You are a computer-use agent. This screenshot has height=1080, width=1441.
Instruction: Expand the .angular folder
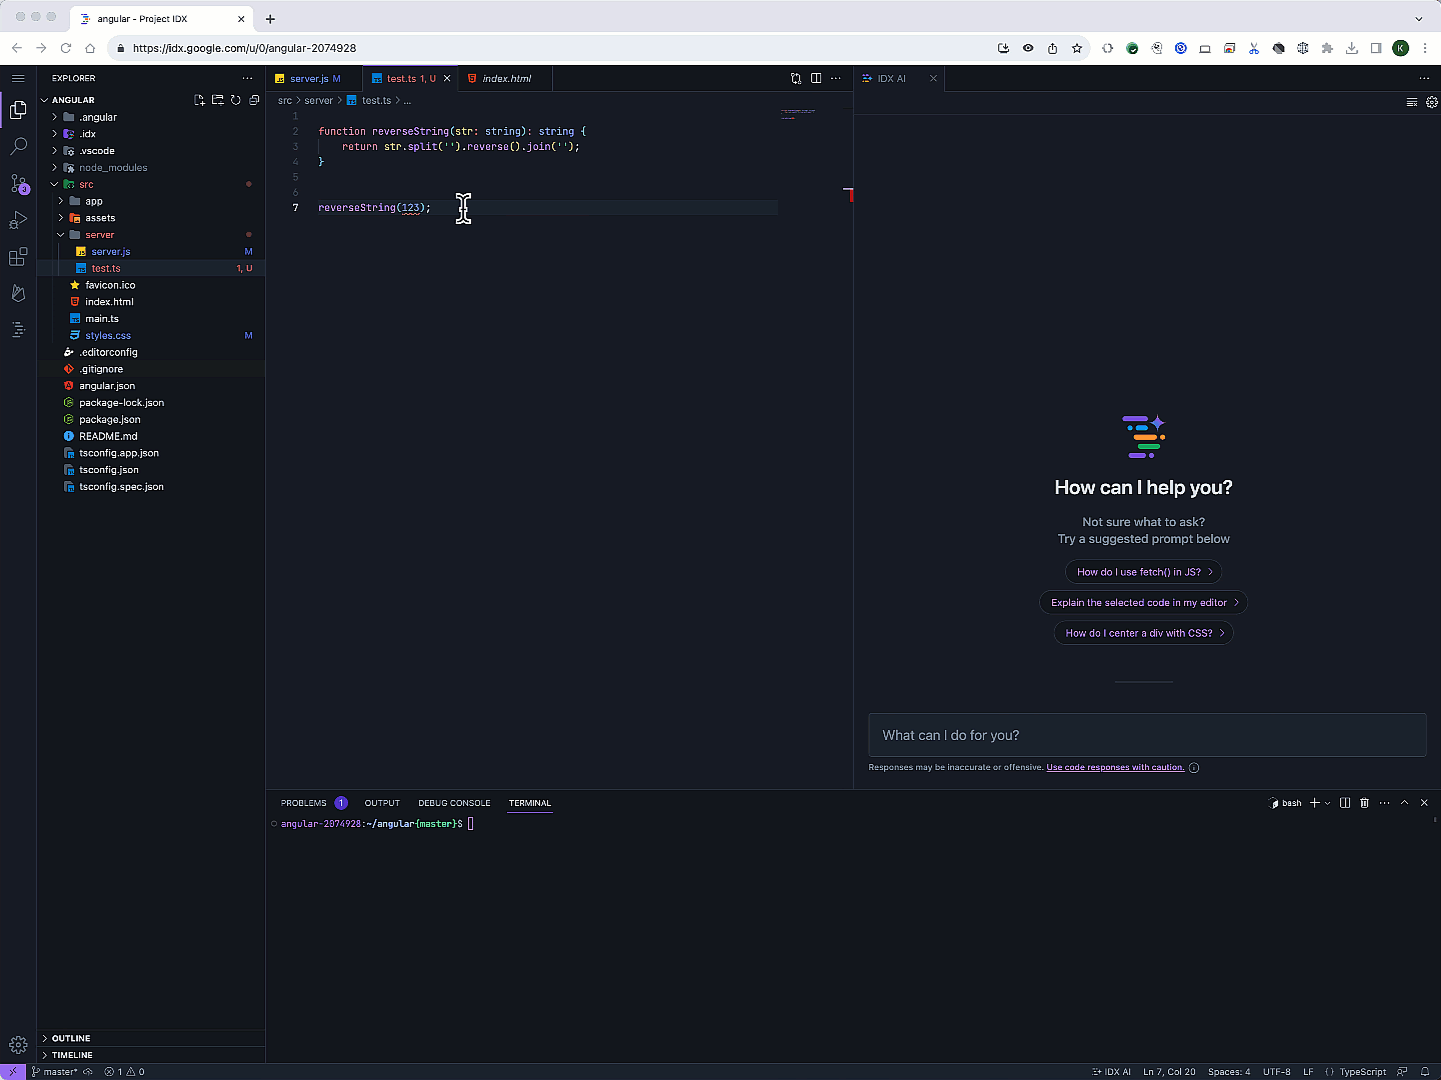pyautogui.click(x=97, y=117)
